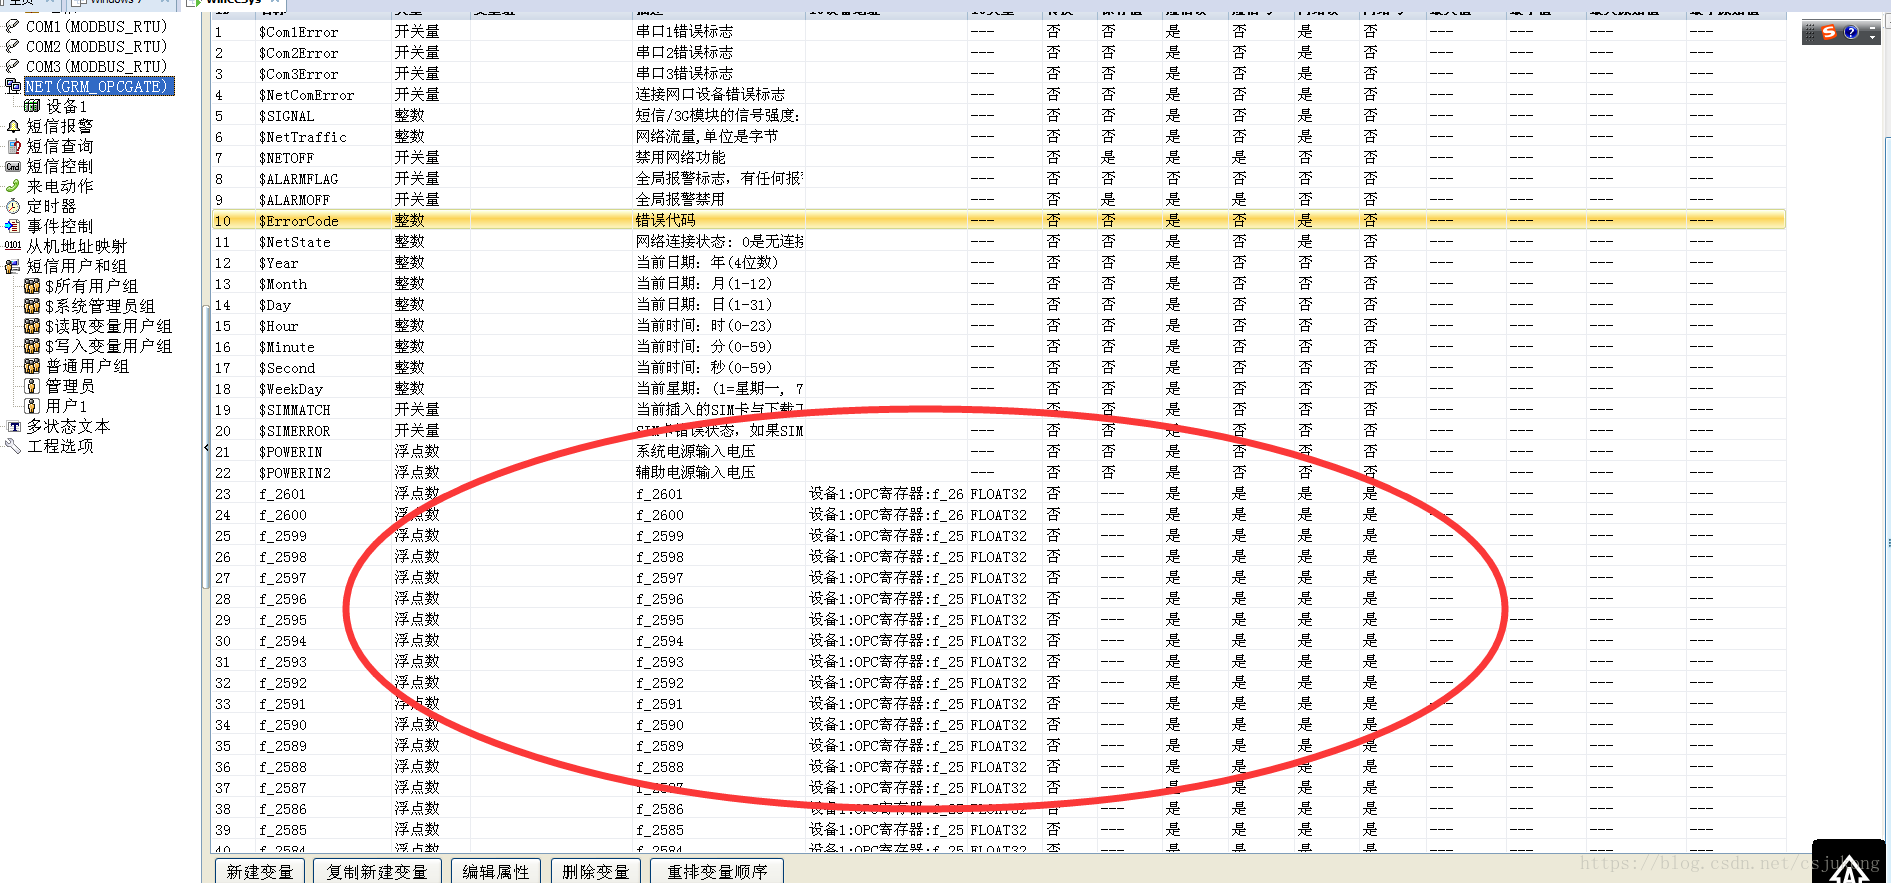Image resolution: width=1891 pixels, height=883 pixels.
Task: Open 来电动作 via its green phone icon
Action: [x=13, y=186]
